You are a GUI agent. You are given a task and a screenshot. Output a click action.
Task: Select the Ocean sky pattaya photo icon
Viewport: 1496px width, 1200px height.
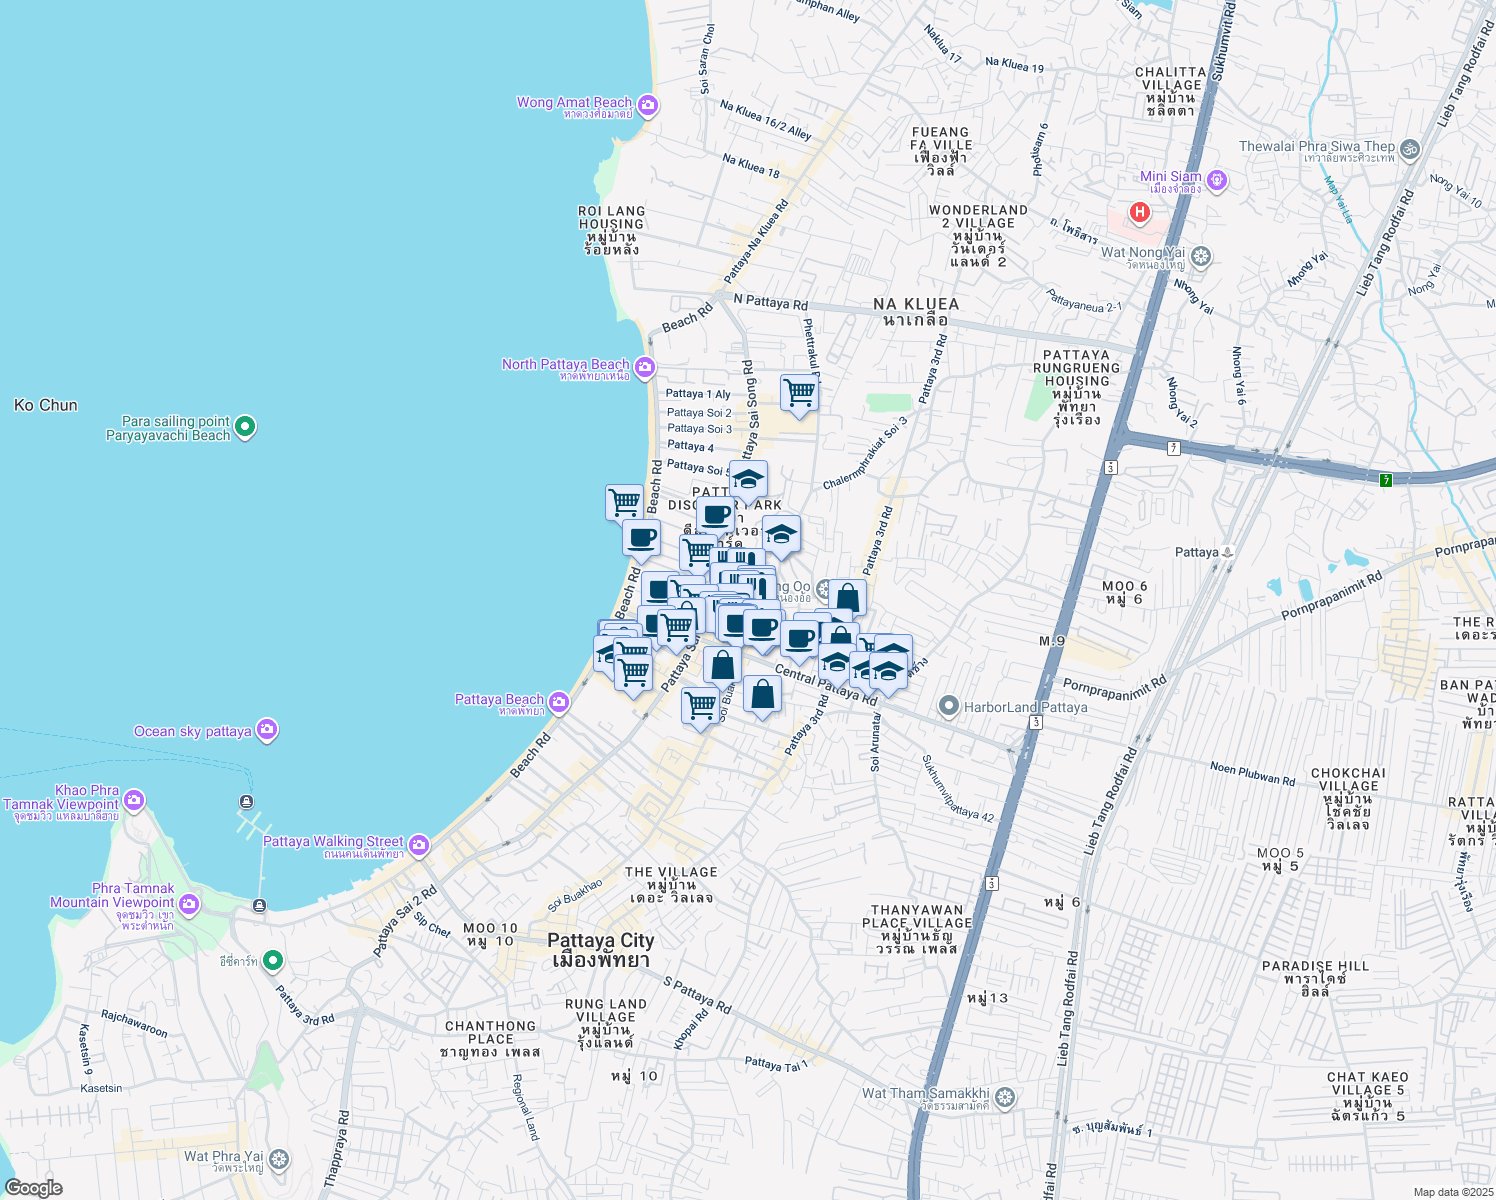coord(266,731)
